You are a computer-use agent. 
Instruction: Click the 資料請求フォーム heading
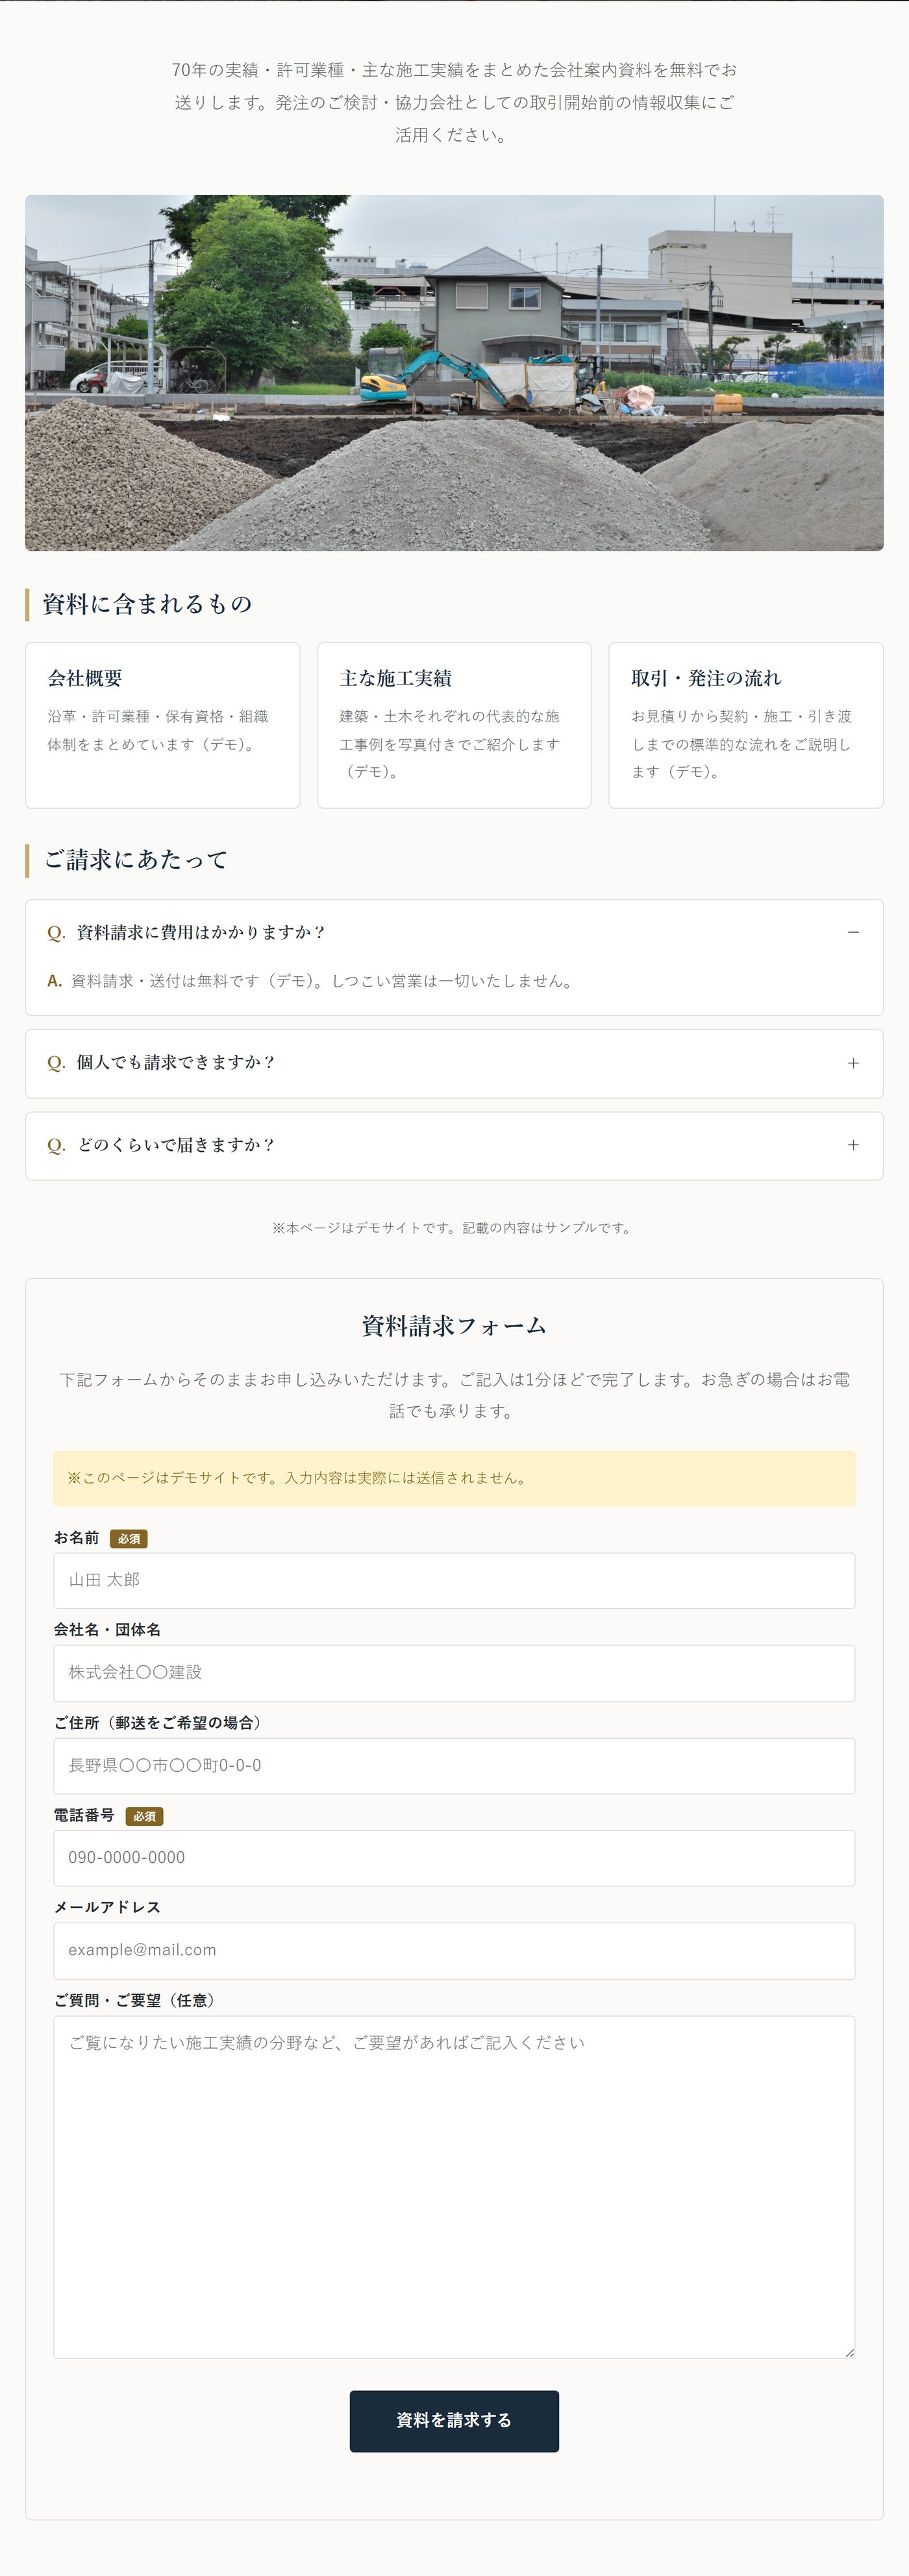pos(454,1326)
